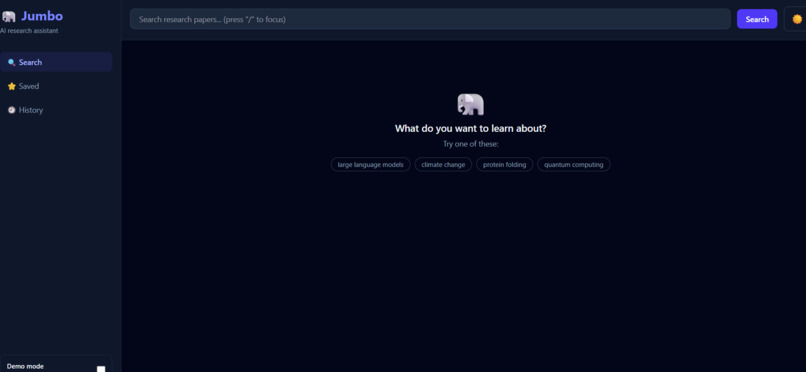Select the protein folding suggestion
This screenshot has height=372, width=806.
(504, 164)
